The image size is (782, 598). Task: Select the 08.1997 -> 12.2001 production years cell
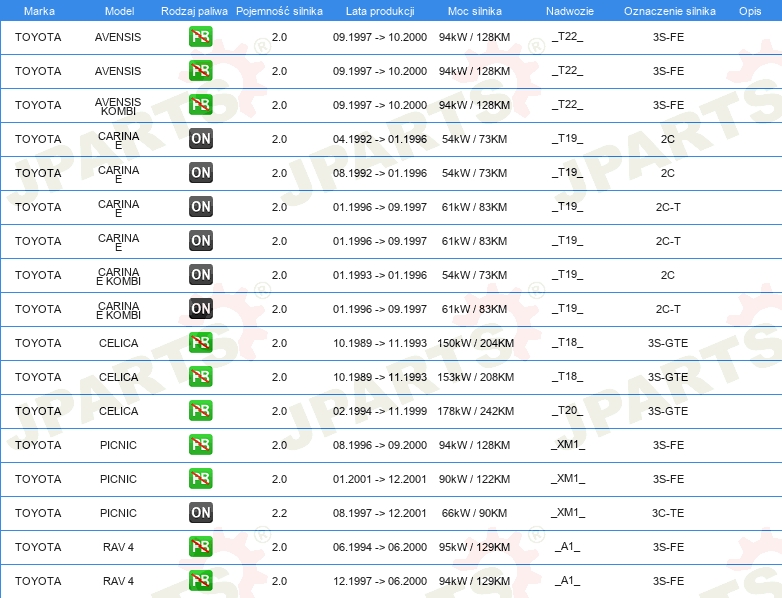[x=380, y=513]
